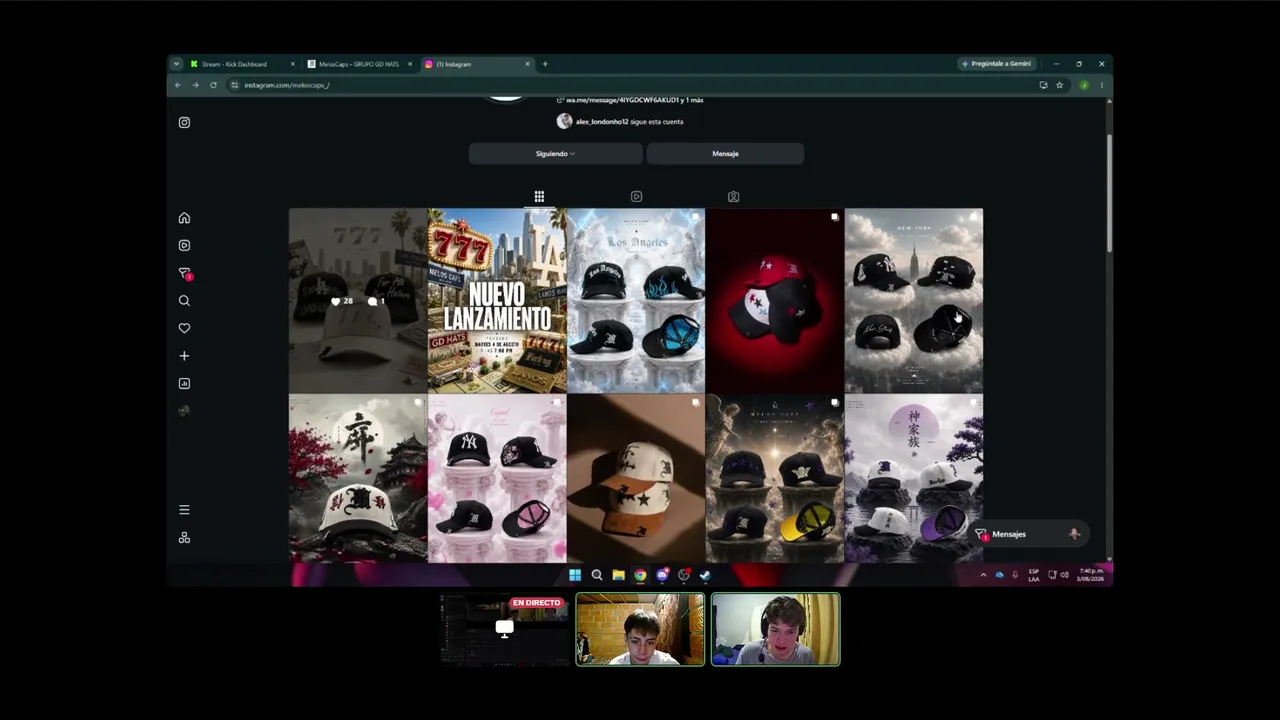Open the Meta apps icon in sidebar
This screenshot has width=1280, height=720.
184,537
